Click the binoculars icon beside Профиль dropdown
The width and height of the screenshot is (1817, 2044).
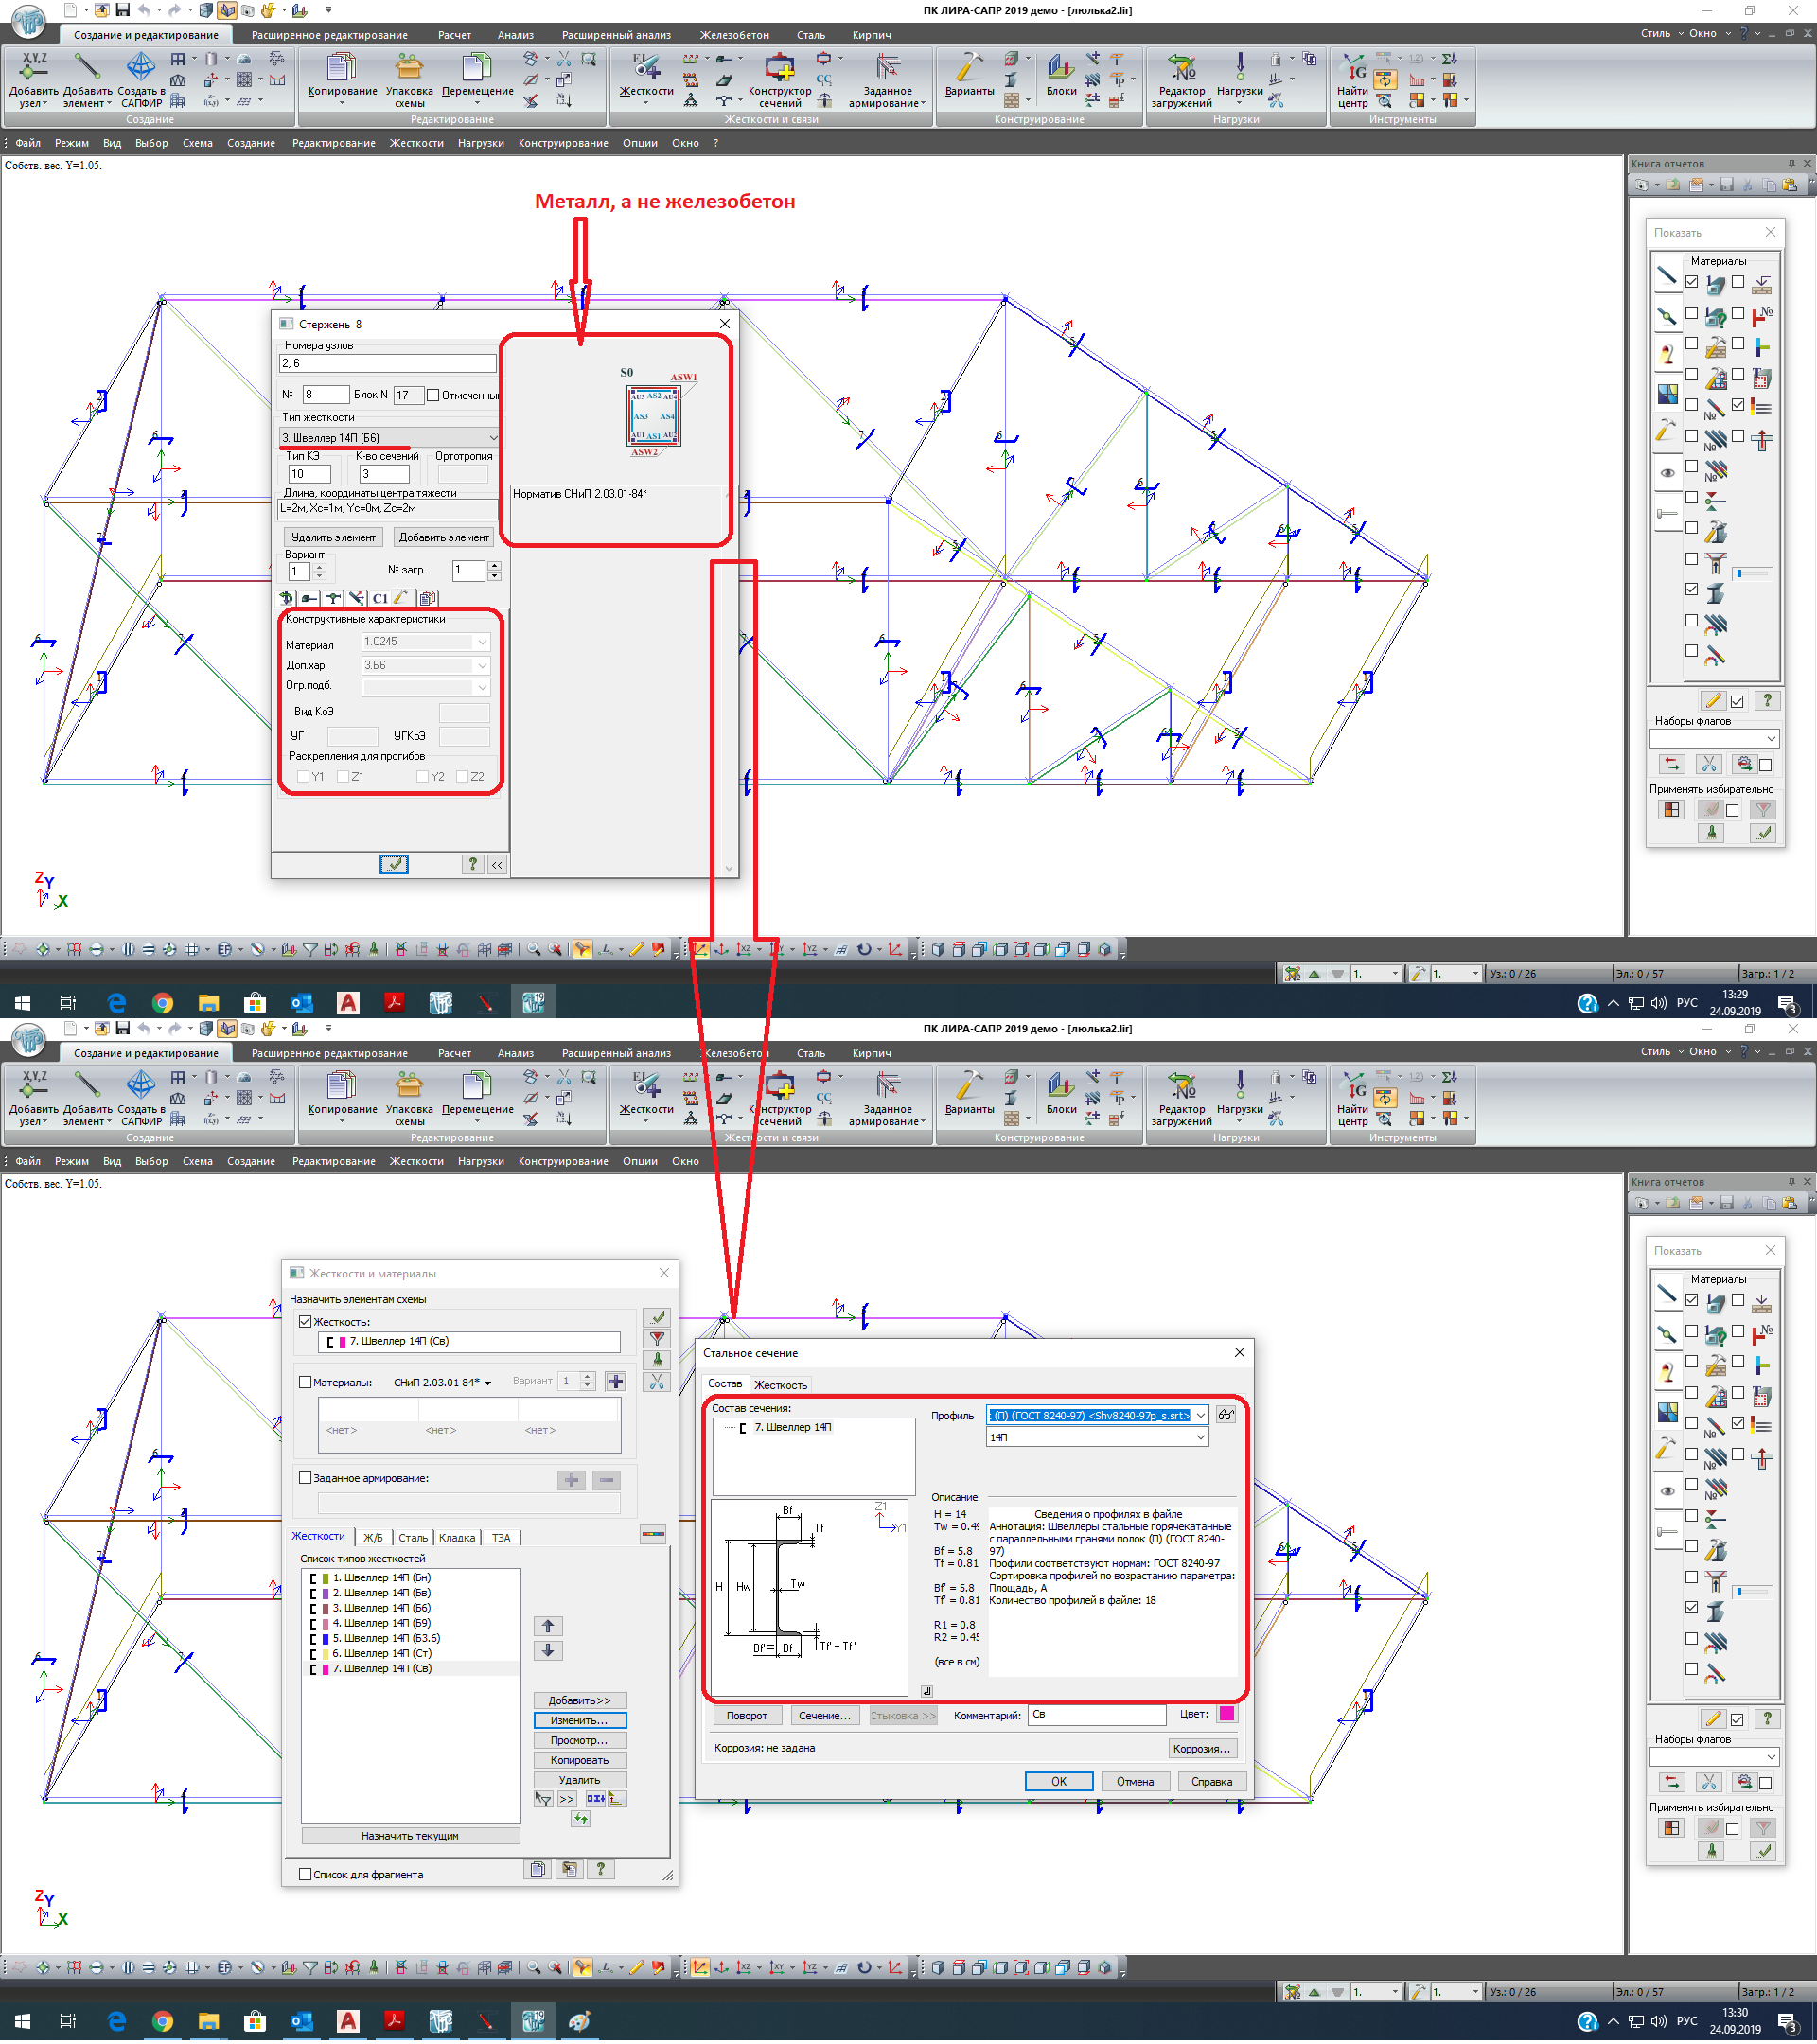1226,1415
